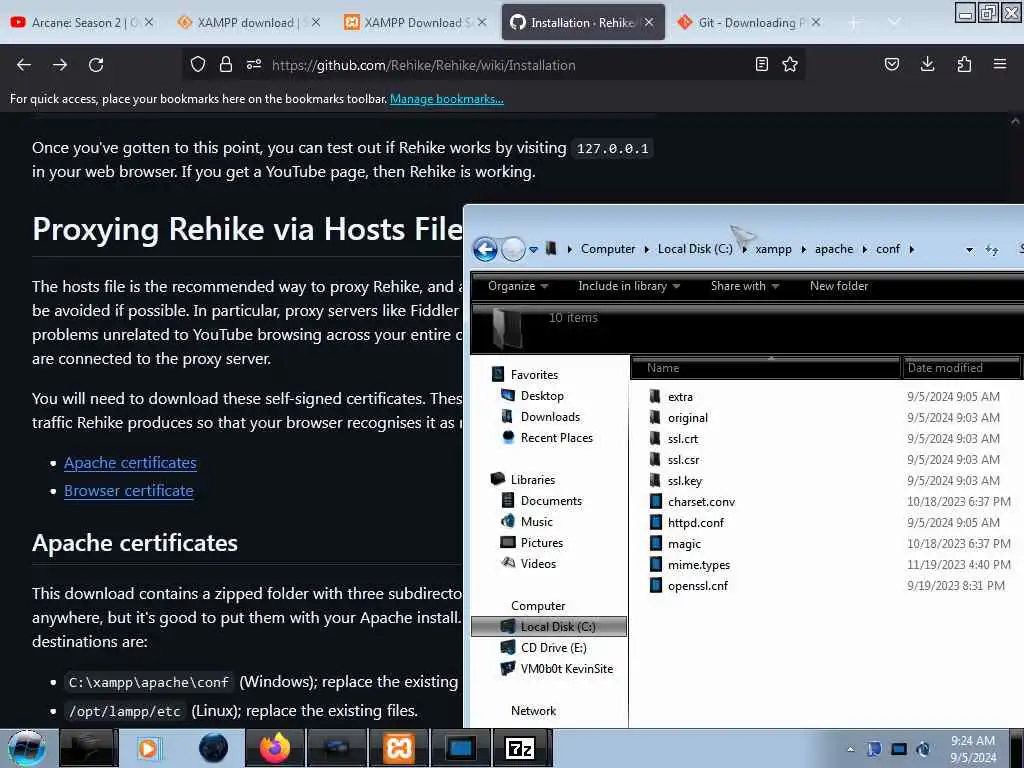
Task: Open Firefox downloads panel
Action: coord(927,64)
